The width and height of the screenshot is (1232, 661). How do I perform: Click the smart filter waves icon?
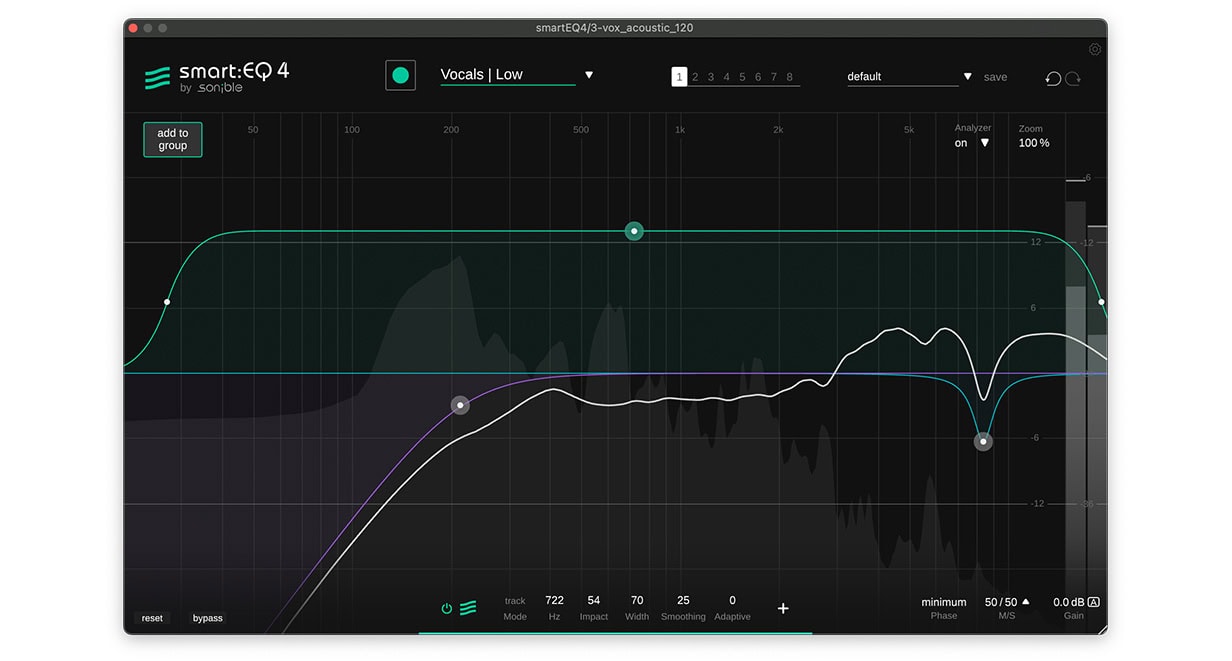(468, 608)
